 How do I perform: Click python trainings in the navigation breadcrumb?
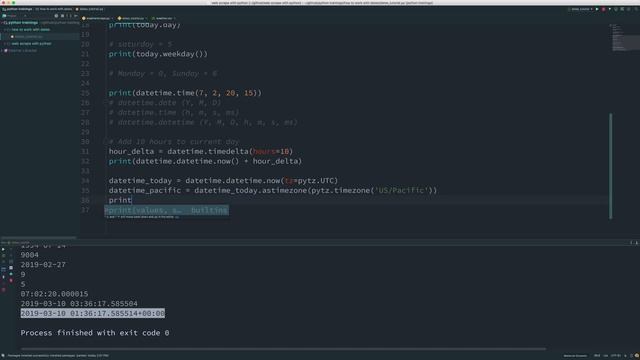(x=17, y=9)
